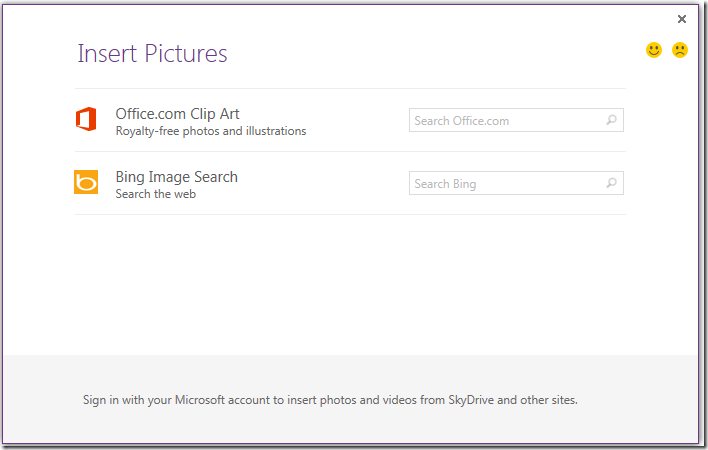Screen dimensions: 708x450
Task: Click the orange Office.com logo icon
Action: [x=86, y=120]
